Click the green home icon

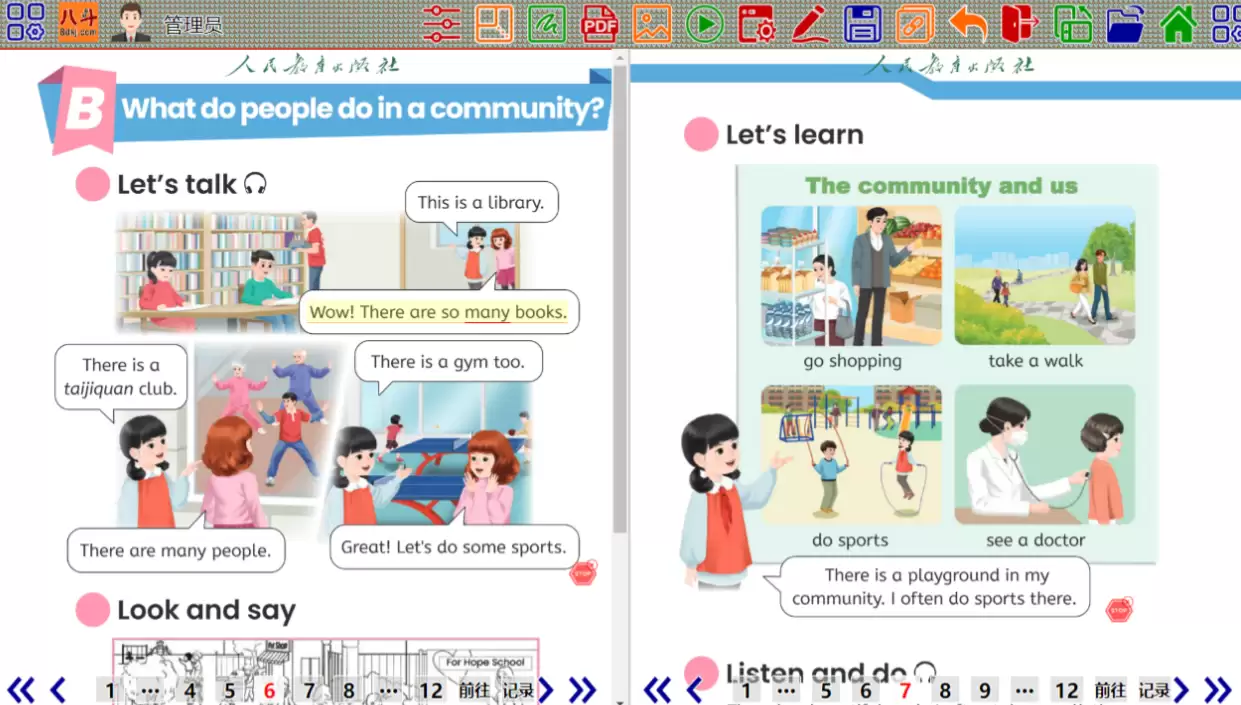pyautogui.click(x=1178, y=23)
